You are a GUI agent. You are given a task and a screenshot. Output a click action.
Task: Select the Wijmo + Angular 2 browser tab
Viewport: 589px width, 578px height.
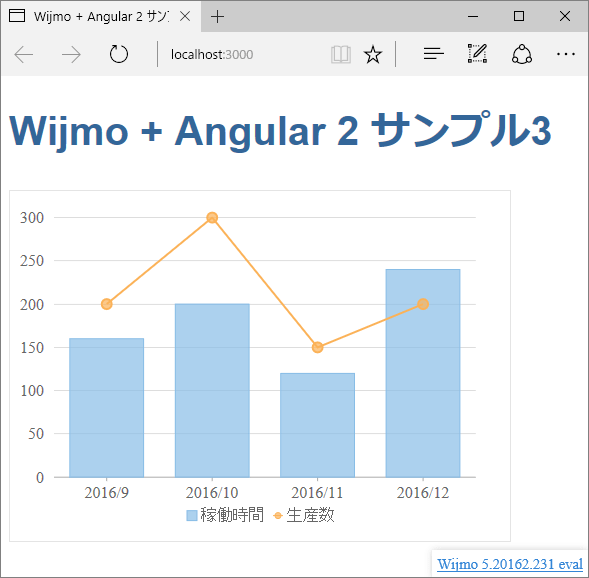tap(101, 17)
